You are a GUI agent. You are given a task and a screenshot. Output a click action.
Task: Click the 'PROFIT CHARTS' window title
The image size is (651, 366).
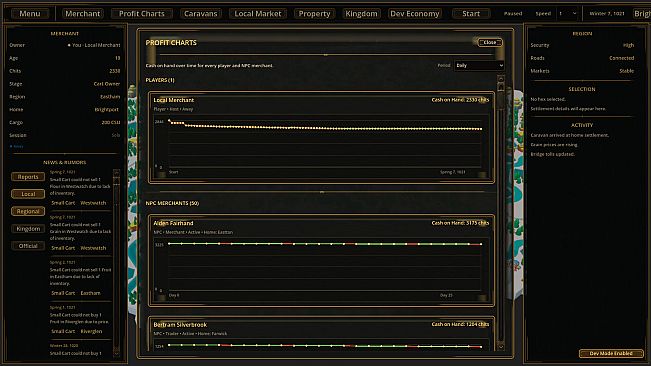[171, 43]
